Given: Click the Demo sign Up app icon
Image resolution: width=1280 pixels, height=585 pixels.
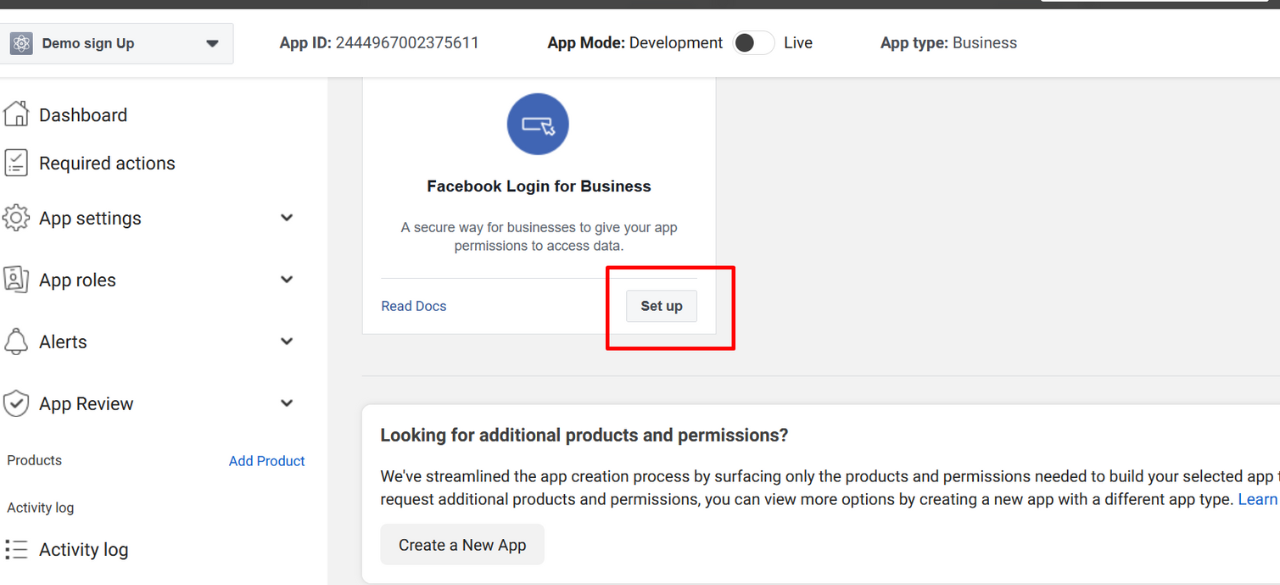Looking at the screenshot, I should click(x=21, y=43).
